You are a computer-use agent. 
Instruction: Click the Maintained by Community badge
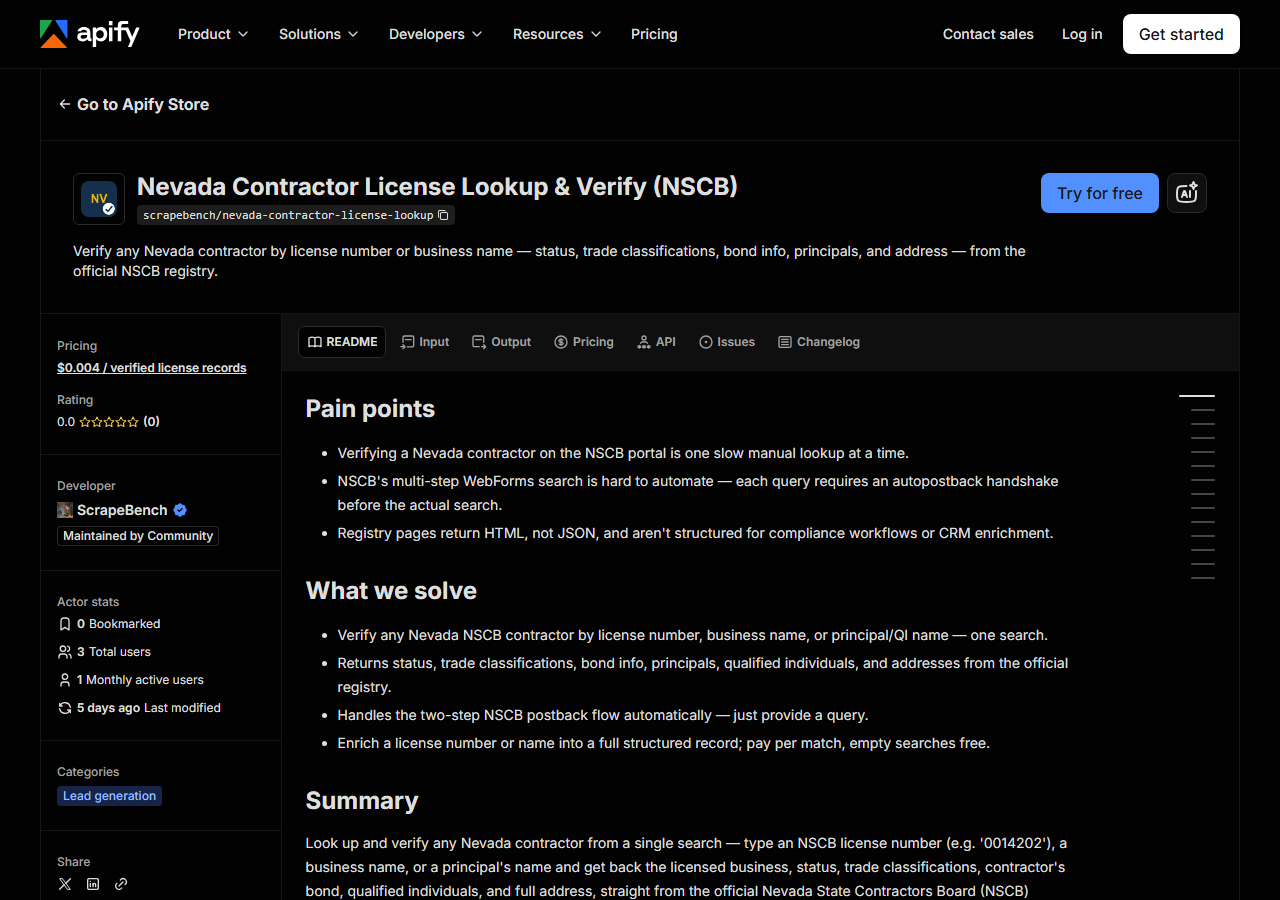[x=138, y=536]
